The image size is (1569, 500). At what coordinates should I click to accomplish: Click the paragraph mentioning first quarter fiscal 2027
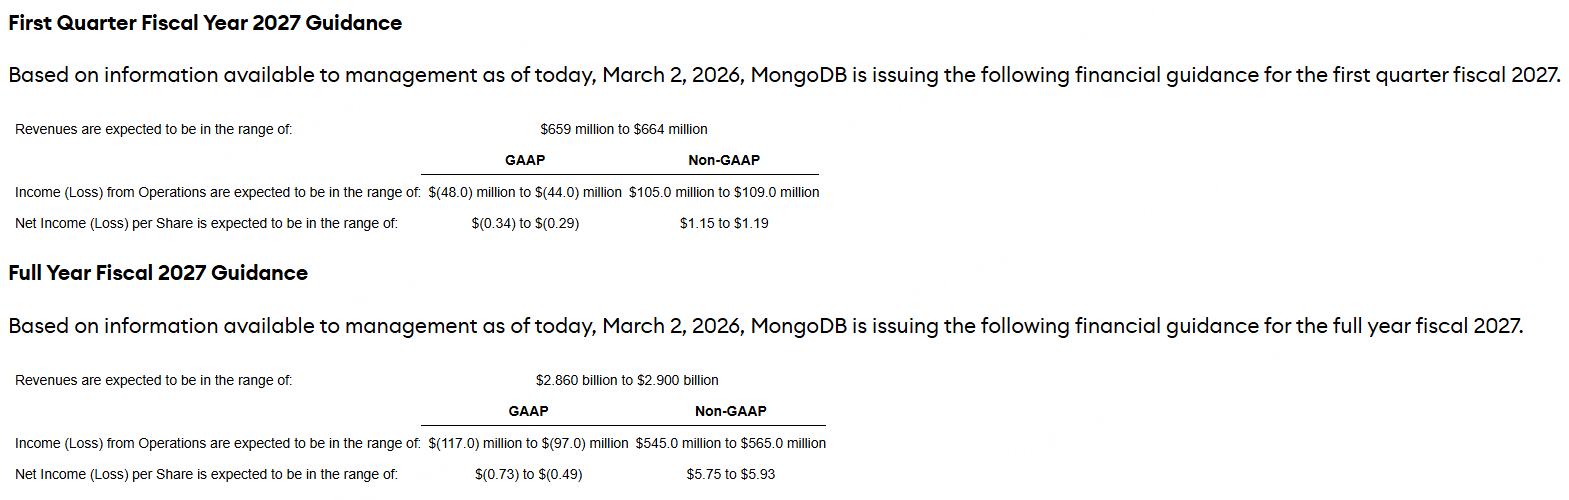coord(784,75)
